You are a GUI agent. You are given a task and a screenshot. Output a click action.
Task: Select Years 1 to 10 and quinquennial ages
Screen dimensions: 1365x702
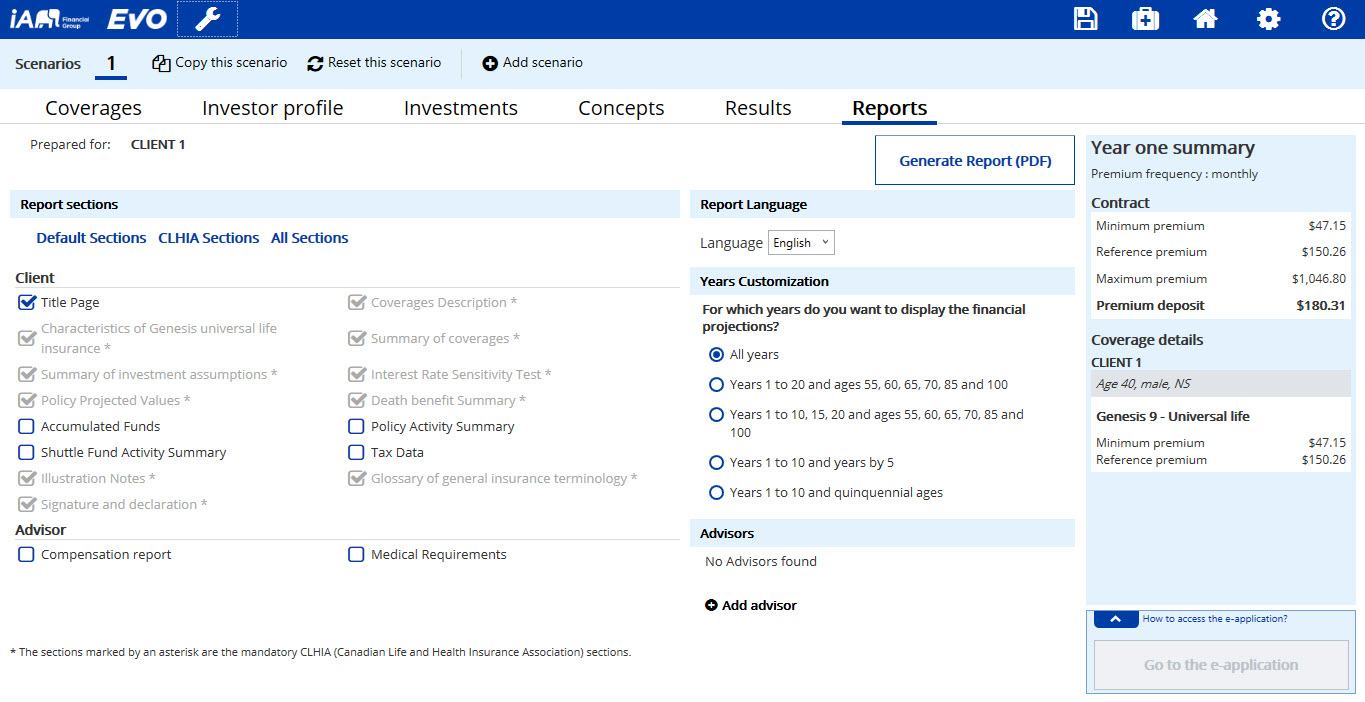coord(716,492)
